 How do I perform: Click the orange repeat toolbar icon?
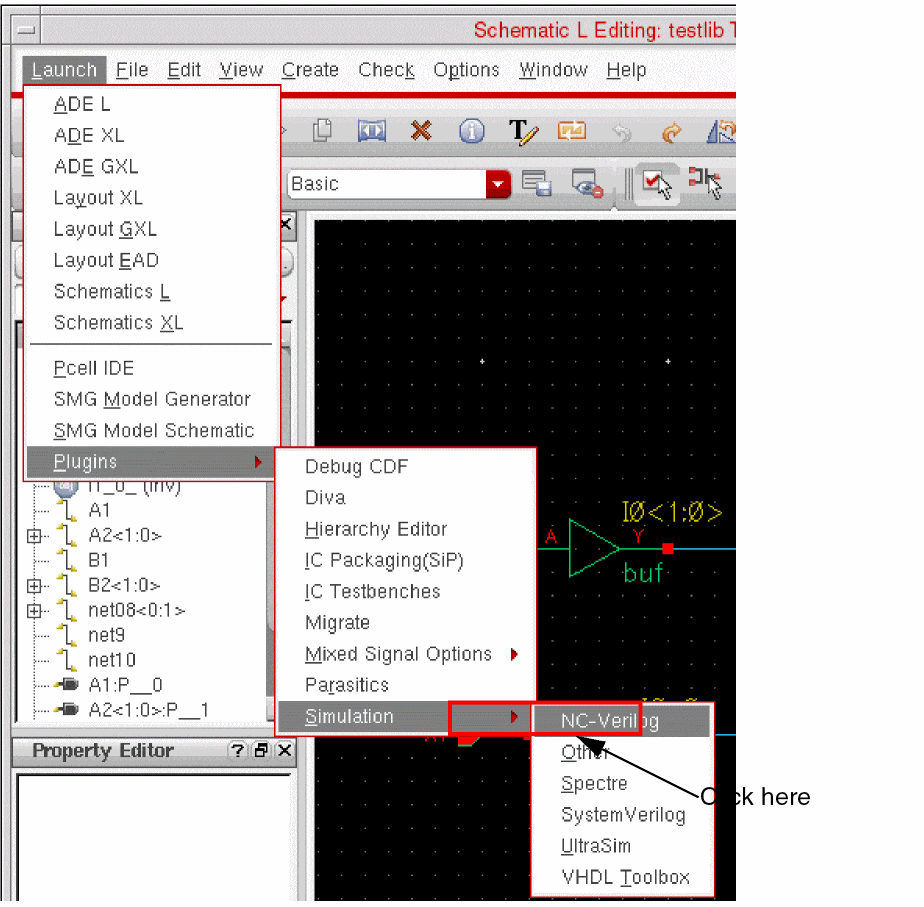[x=572, y=131]
